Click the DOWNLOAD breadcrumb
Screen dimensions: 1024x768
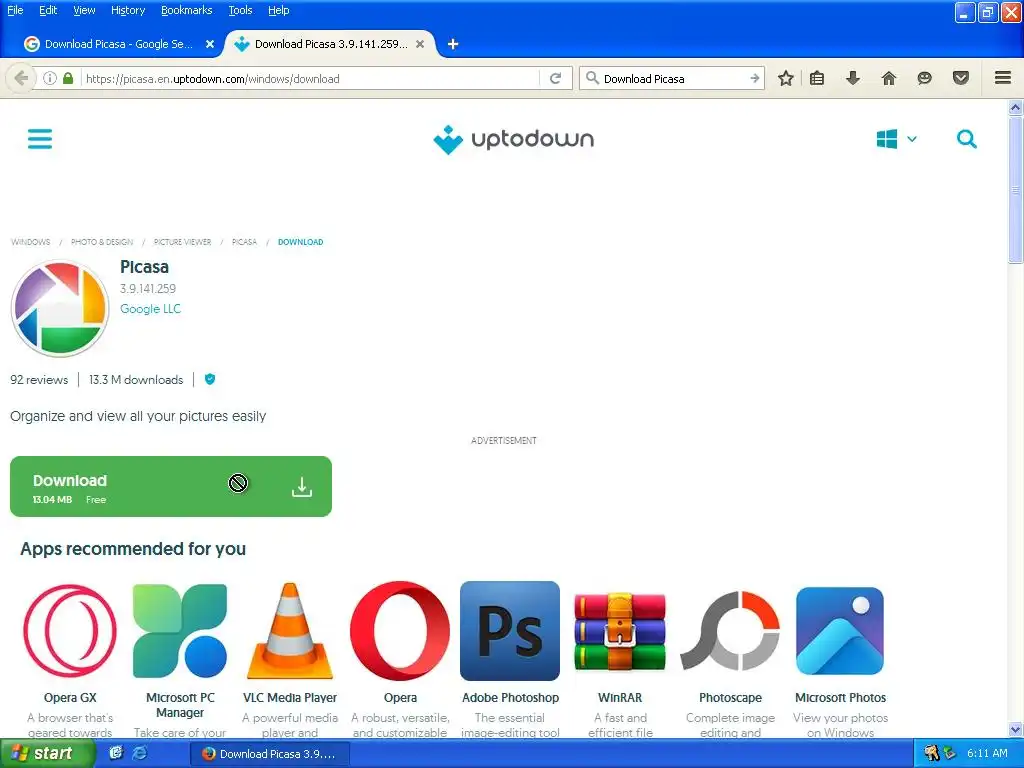click(300, 242)
